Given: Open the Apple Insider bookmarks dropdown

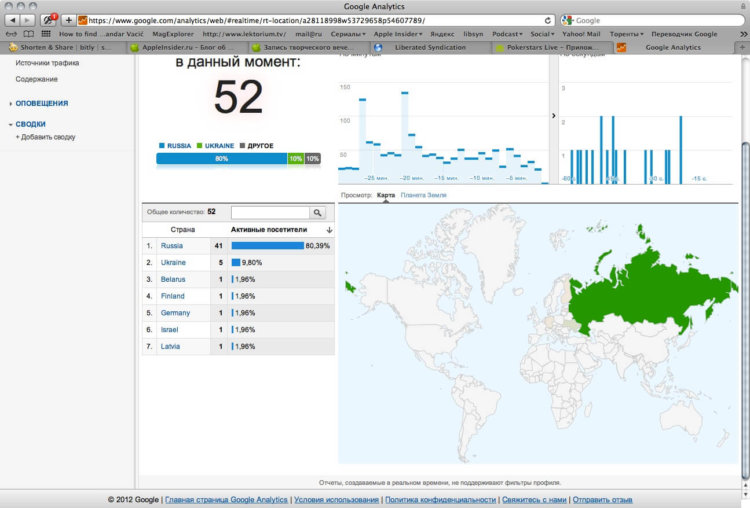Looking at the screenshot, I should click(x=398, y=34).
